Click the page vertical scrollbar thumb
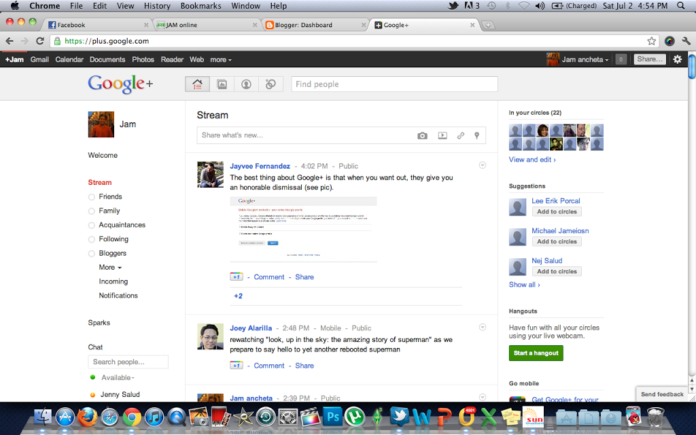696x435 pixels. [692, 67]
